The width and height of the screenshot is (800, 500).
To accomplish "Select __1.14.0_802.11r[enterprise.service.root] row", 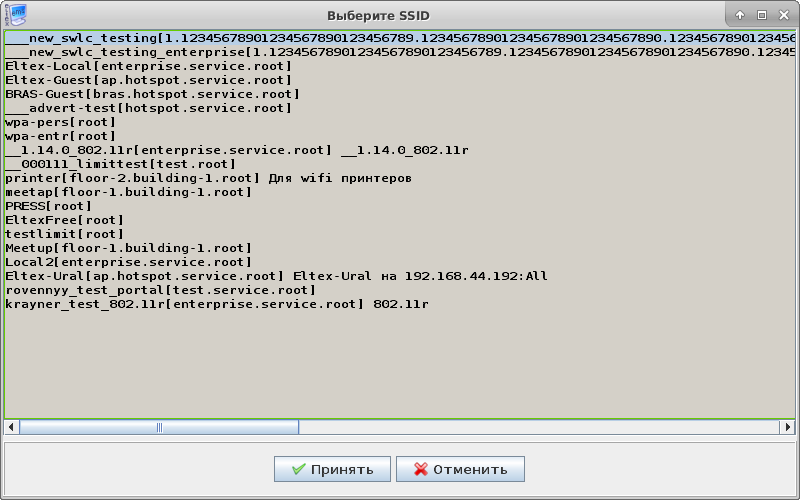I will click(400, 150).
